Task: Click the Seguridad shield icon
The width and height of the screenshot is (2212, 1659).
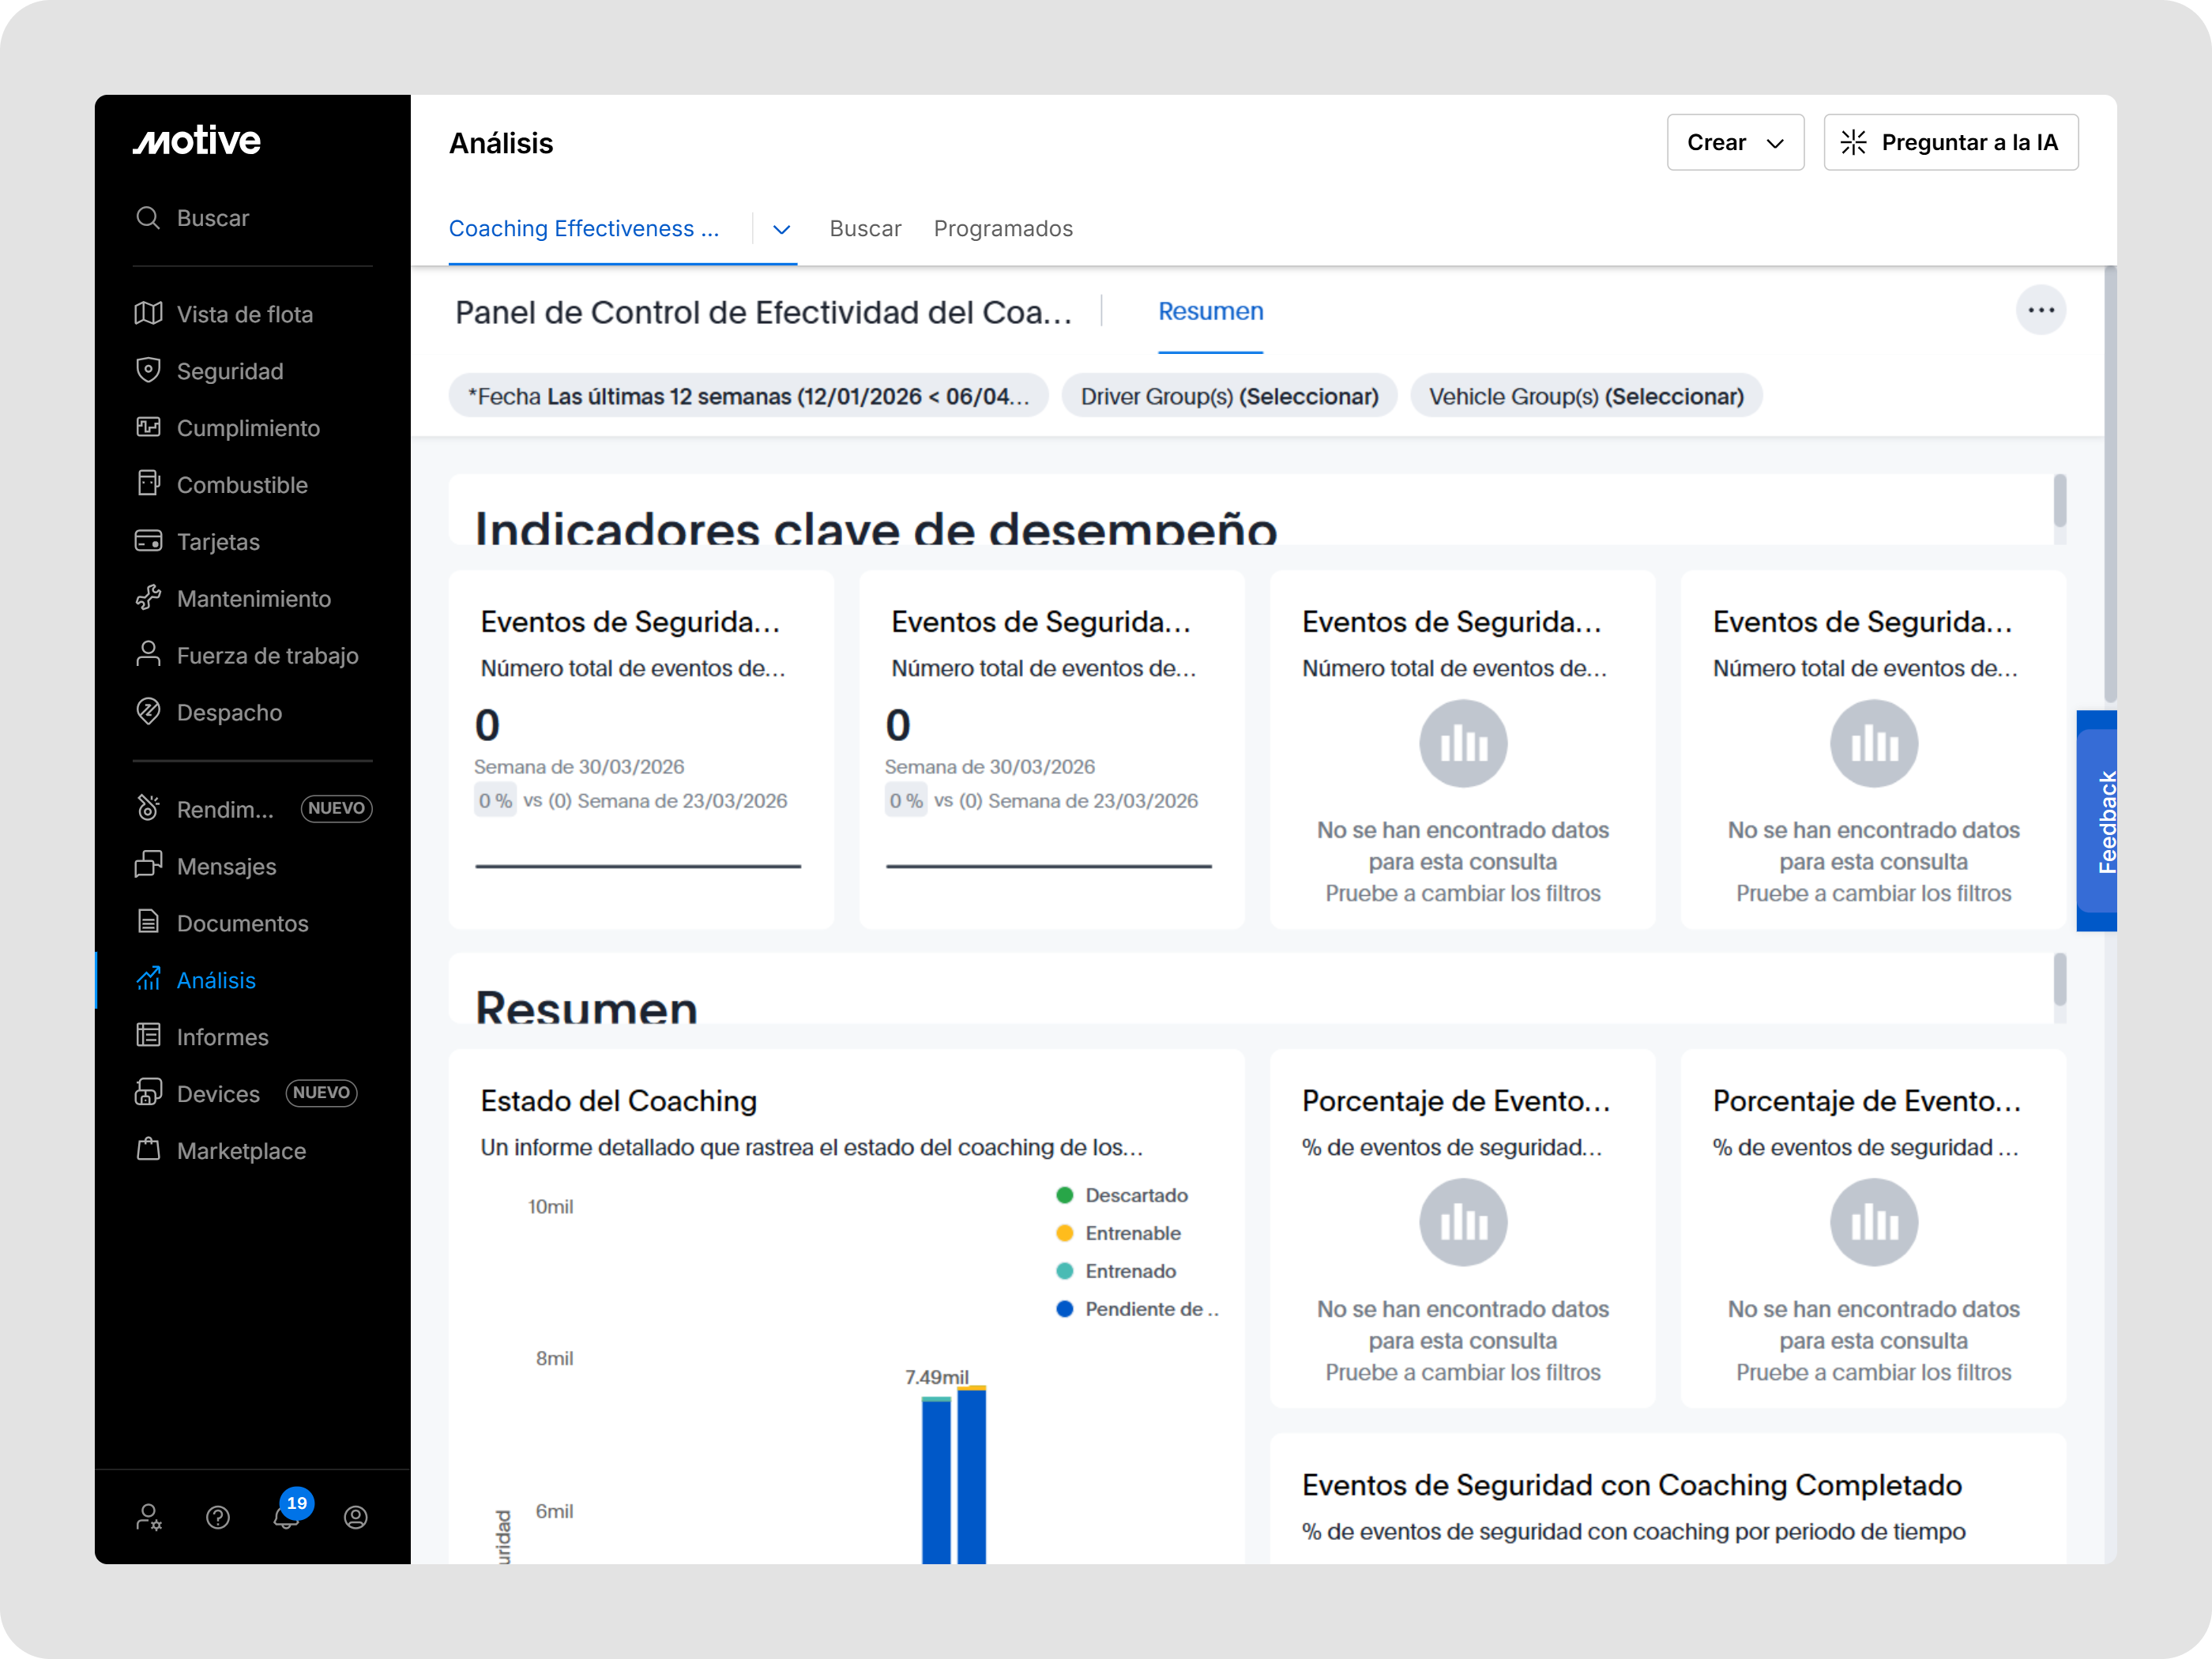Action: (x=148, y=371)
